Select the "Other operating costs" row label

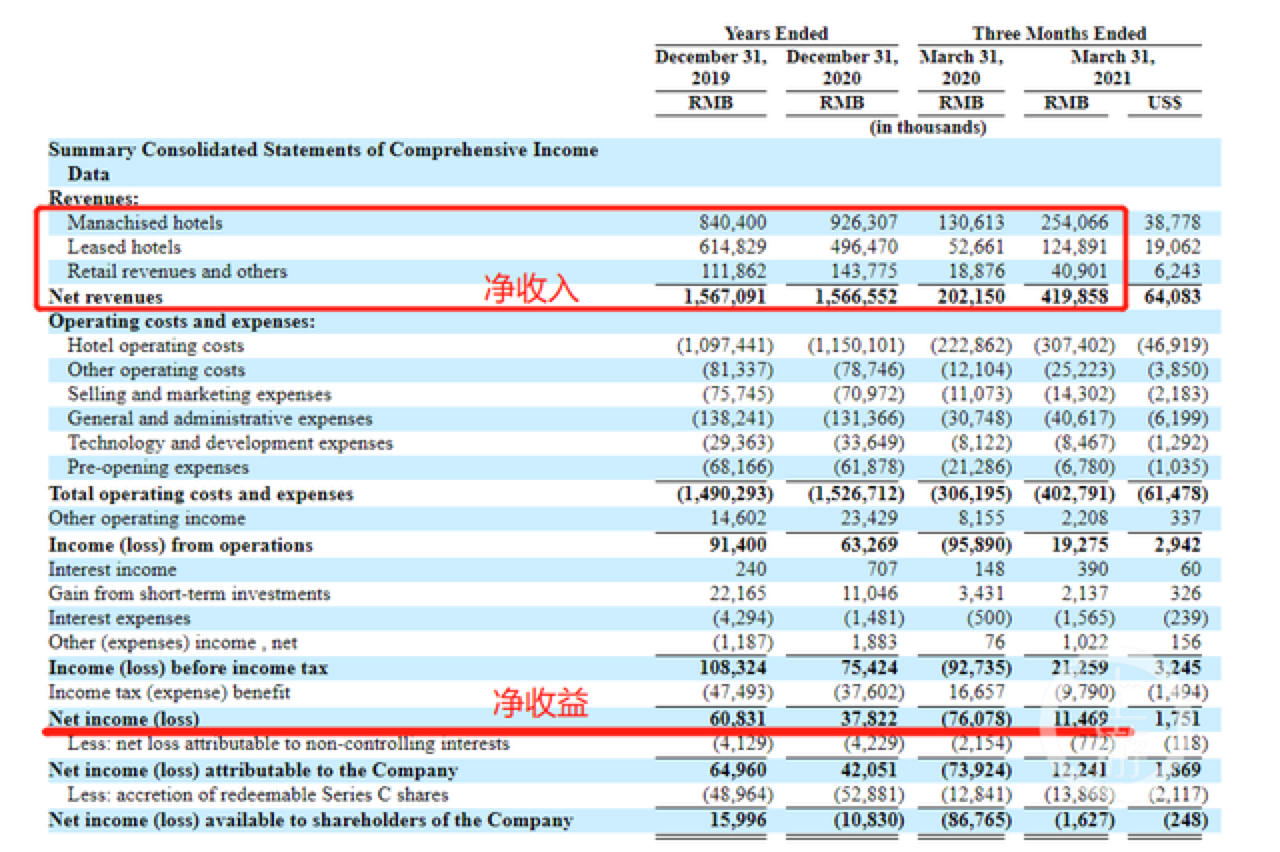coord(156,370)
